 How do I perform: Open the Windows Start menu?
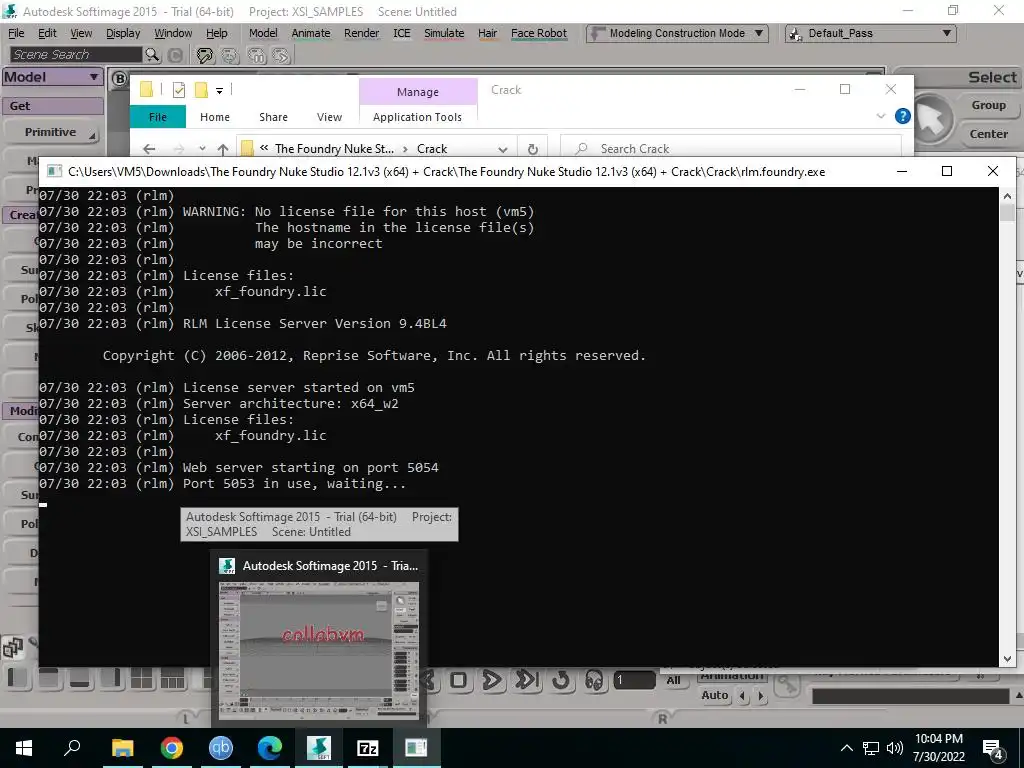pos(24,748)
